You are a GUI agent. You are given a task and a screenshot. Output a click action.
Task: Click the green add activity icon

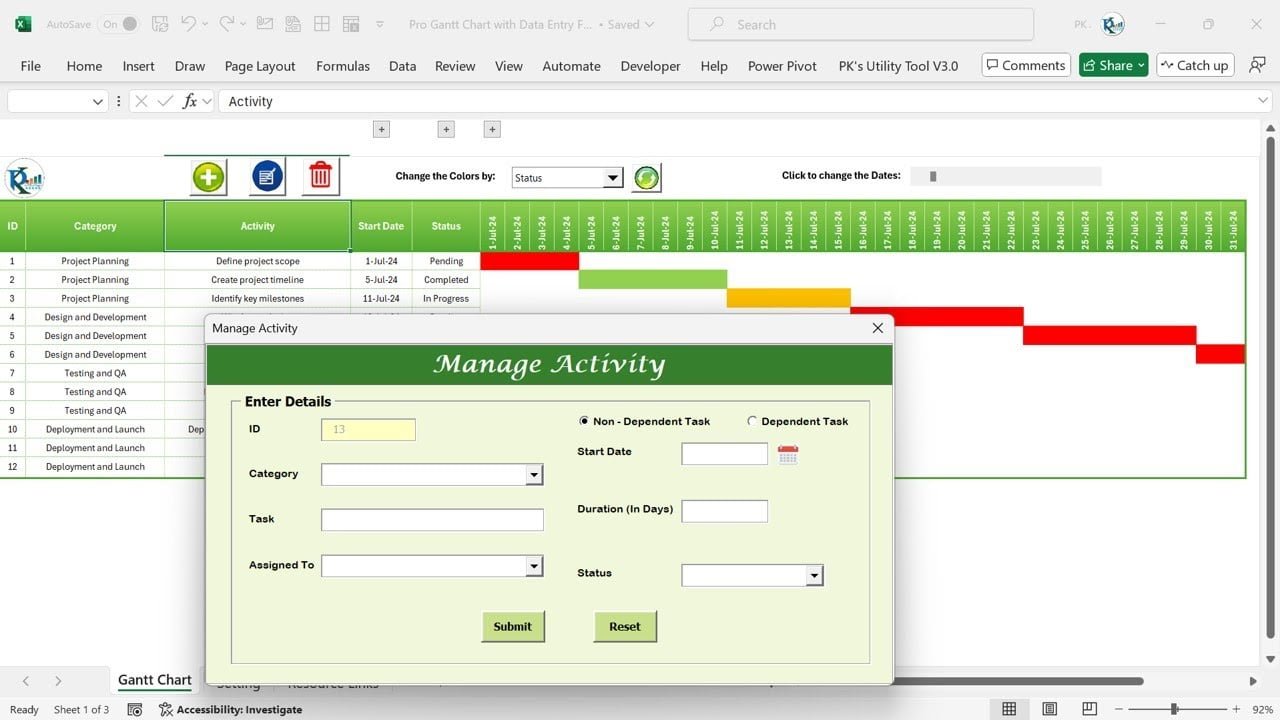tap(208, 177)
